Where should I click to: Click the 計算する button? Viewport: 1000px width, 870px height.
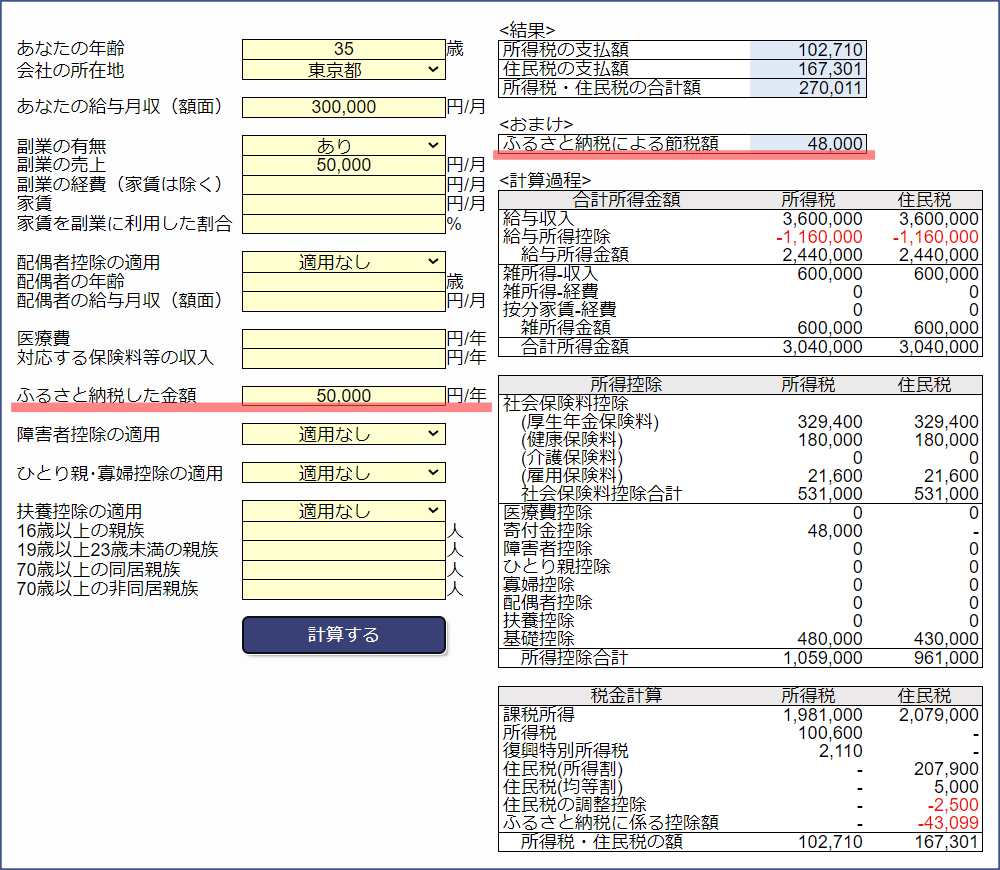click(344, 635)
